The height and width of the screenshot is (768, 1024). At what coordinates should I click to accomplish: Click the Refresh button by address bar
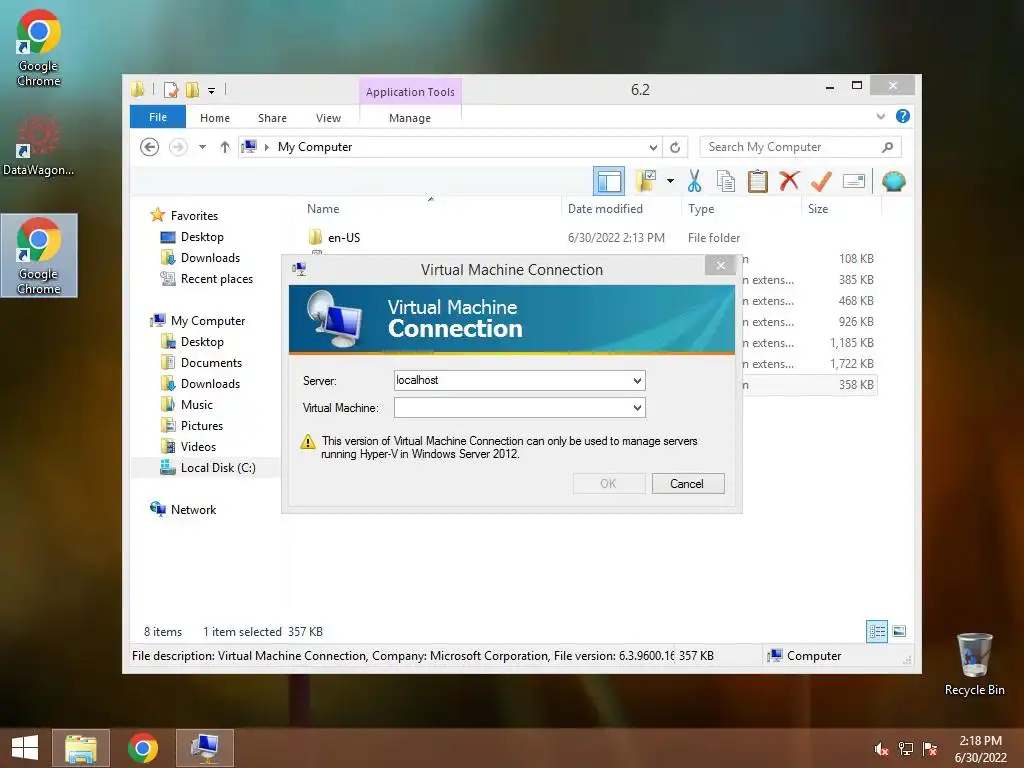click(x=675, y=147)
